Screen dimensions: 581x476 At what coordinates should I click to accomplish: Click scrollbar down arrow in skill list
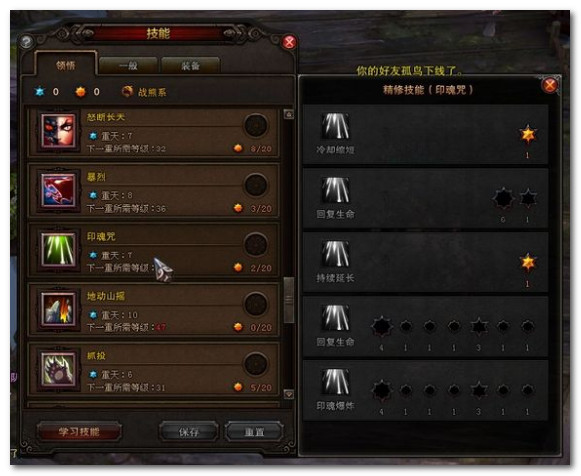(289, 394)
